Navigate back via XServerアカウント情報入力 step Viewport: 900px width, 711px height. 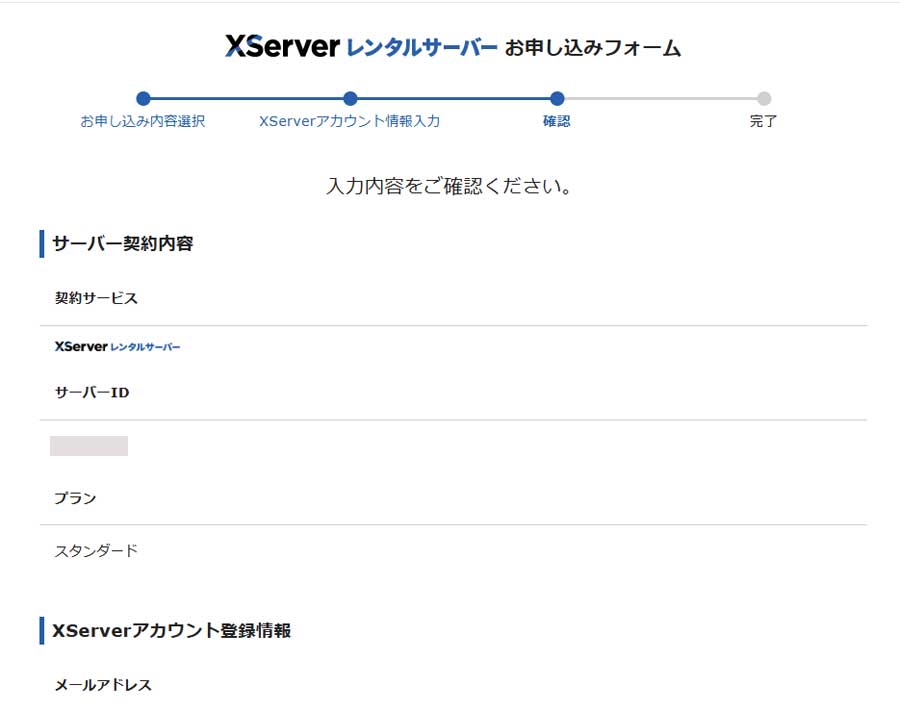pos(350,121)
